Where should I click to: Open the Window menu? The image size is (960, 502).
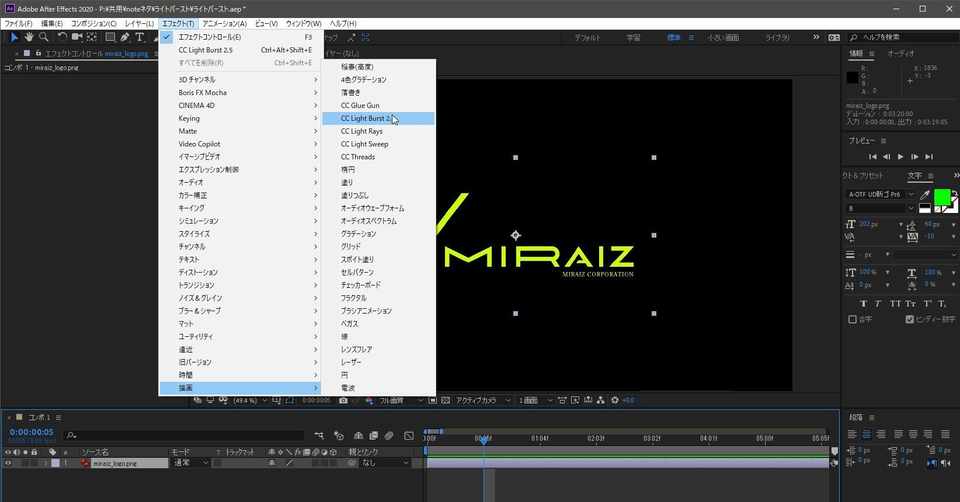(x=304, y=23)
